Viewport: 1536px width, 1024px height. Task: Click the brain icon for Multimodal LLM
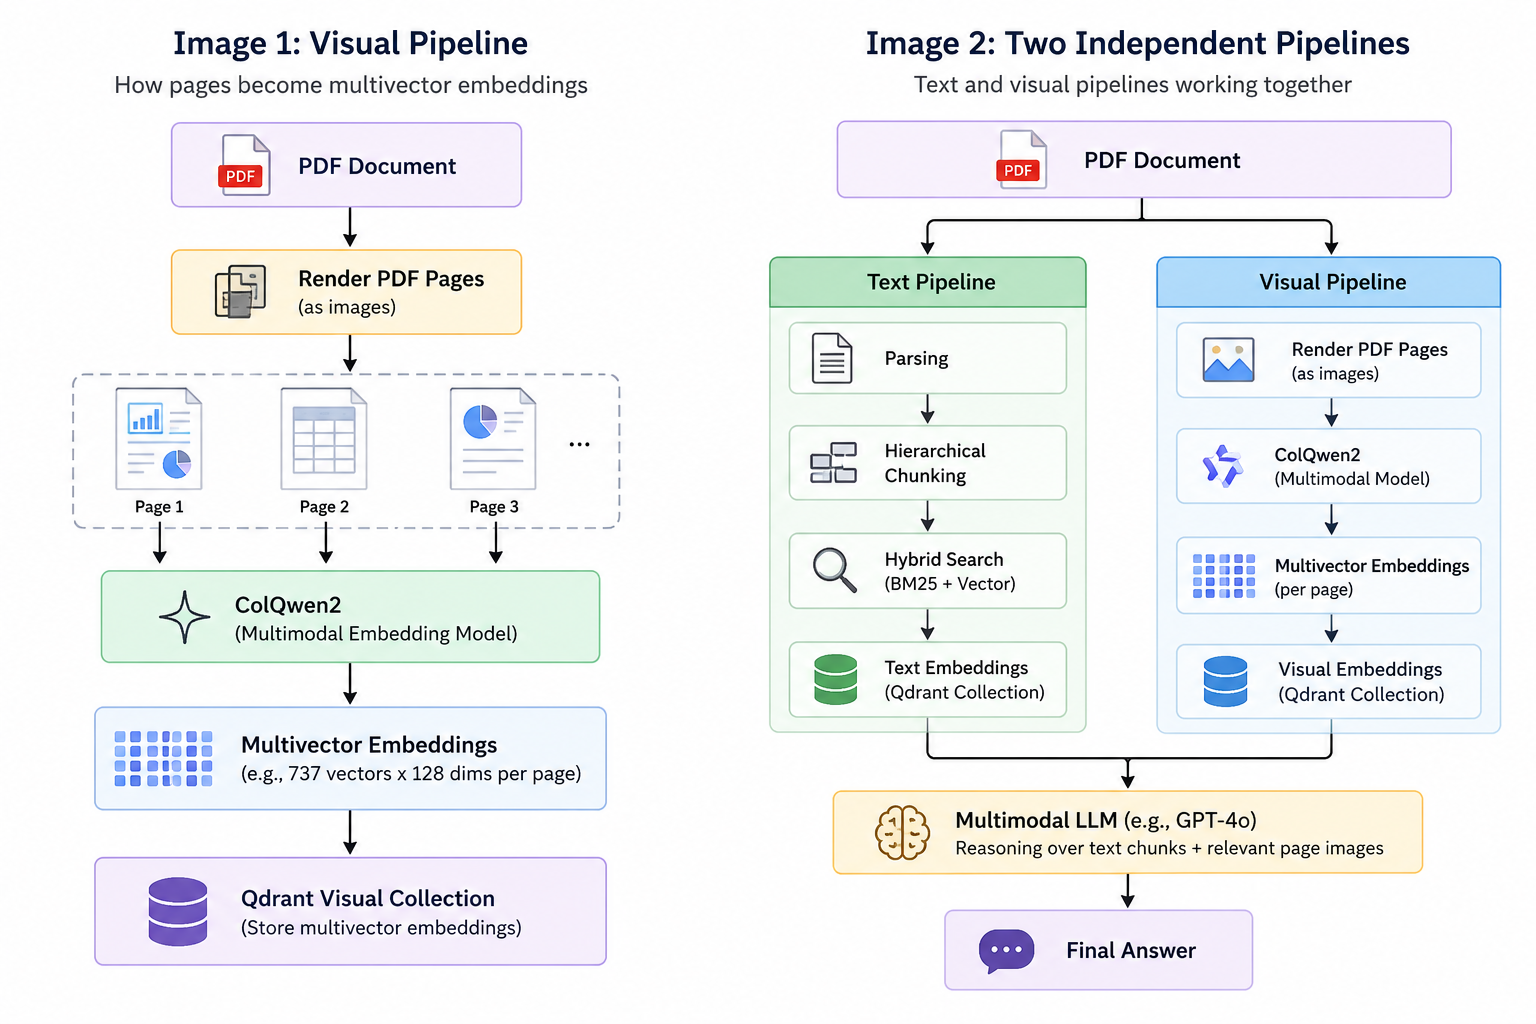click(x=902, y=832)
